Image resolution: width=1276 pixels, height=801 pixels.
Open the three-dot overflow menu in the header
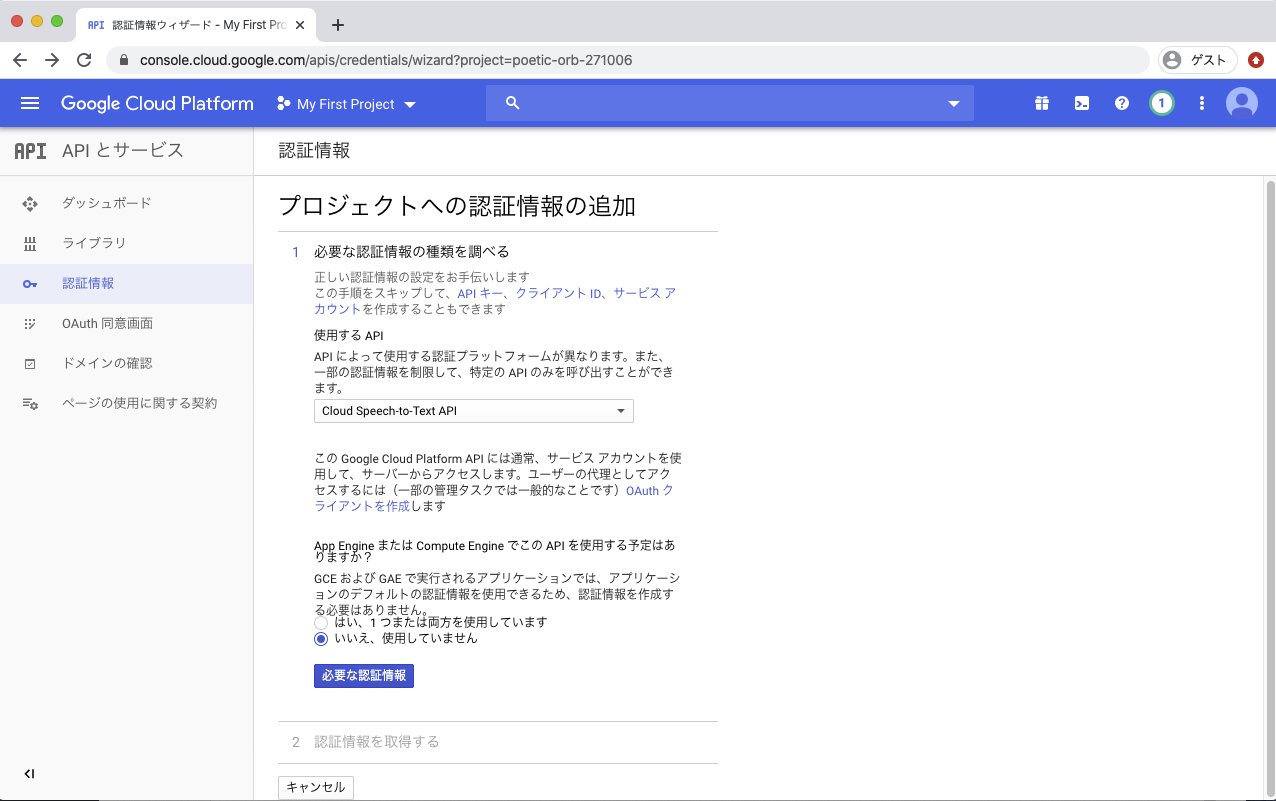coord(1201,102)
